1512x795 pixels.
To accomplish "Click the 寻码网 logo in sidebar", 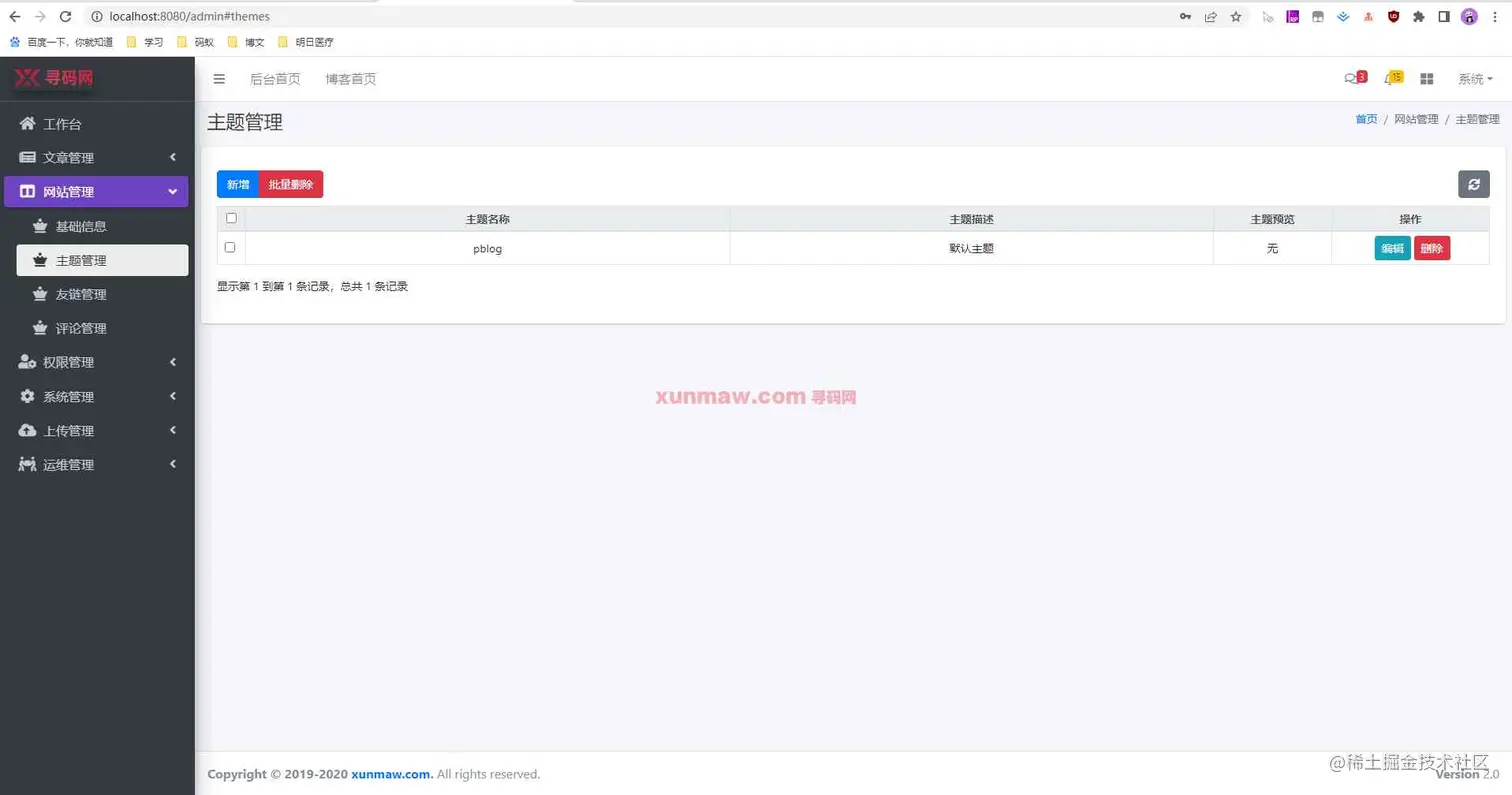I will point(54,78).
